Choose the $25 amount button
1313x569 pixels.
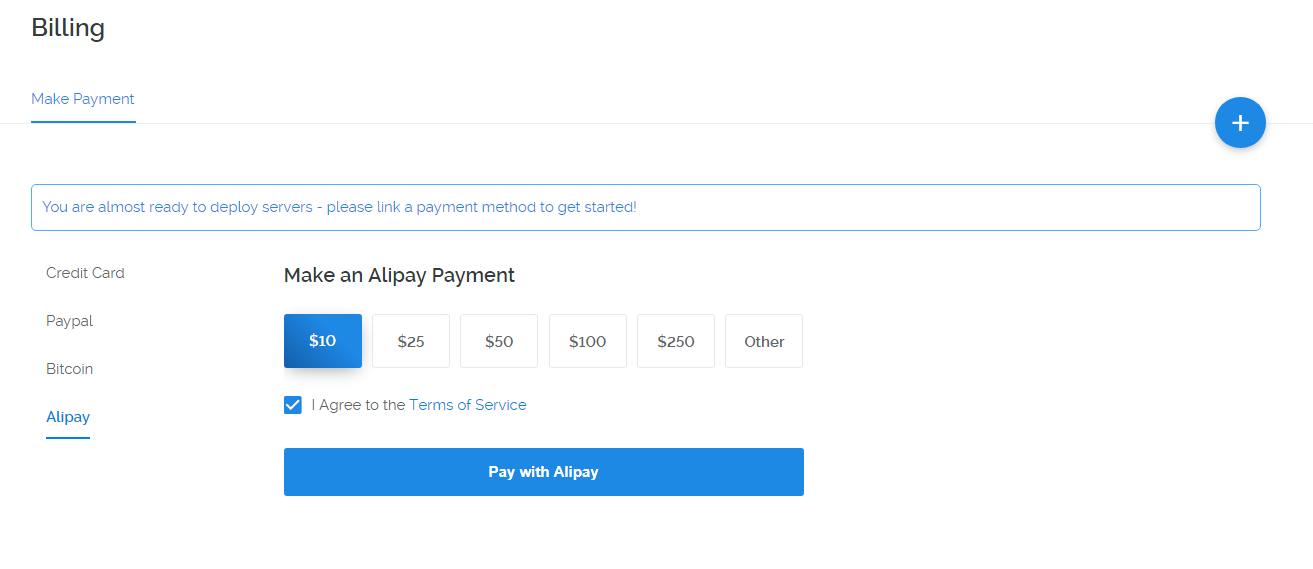(x=411, y=341)
